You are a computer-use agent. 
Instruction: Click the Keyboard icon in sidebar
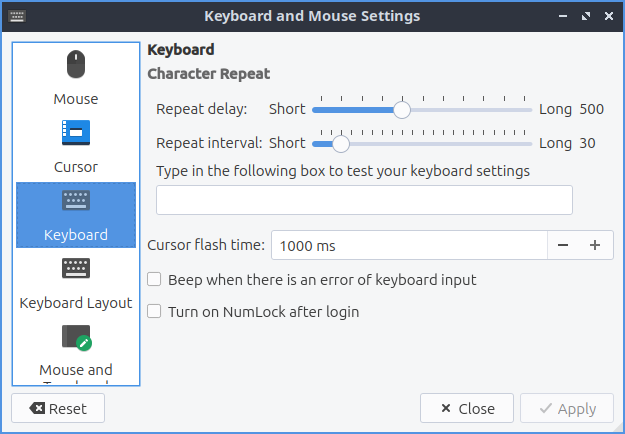[x=76, y=200]
